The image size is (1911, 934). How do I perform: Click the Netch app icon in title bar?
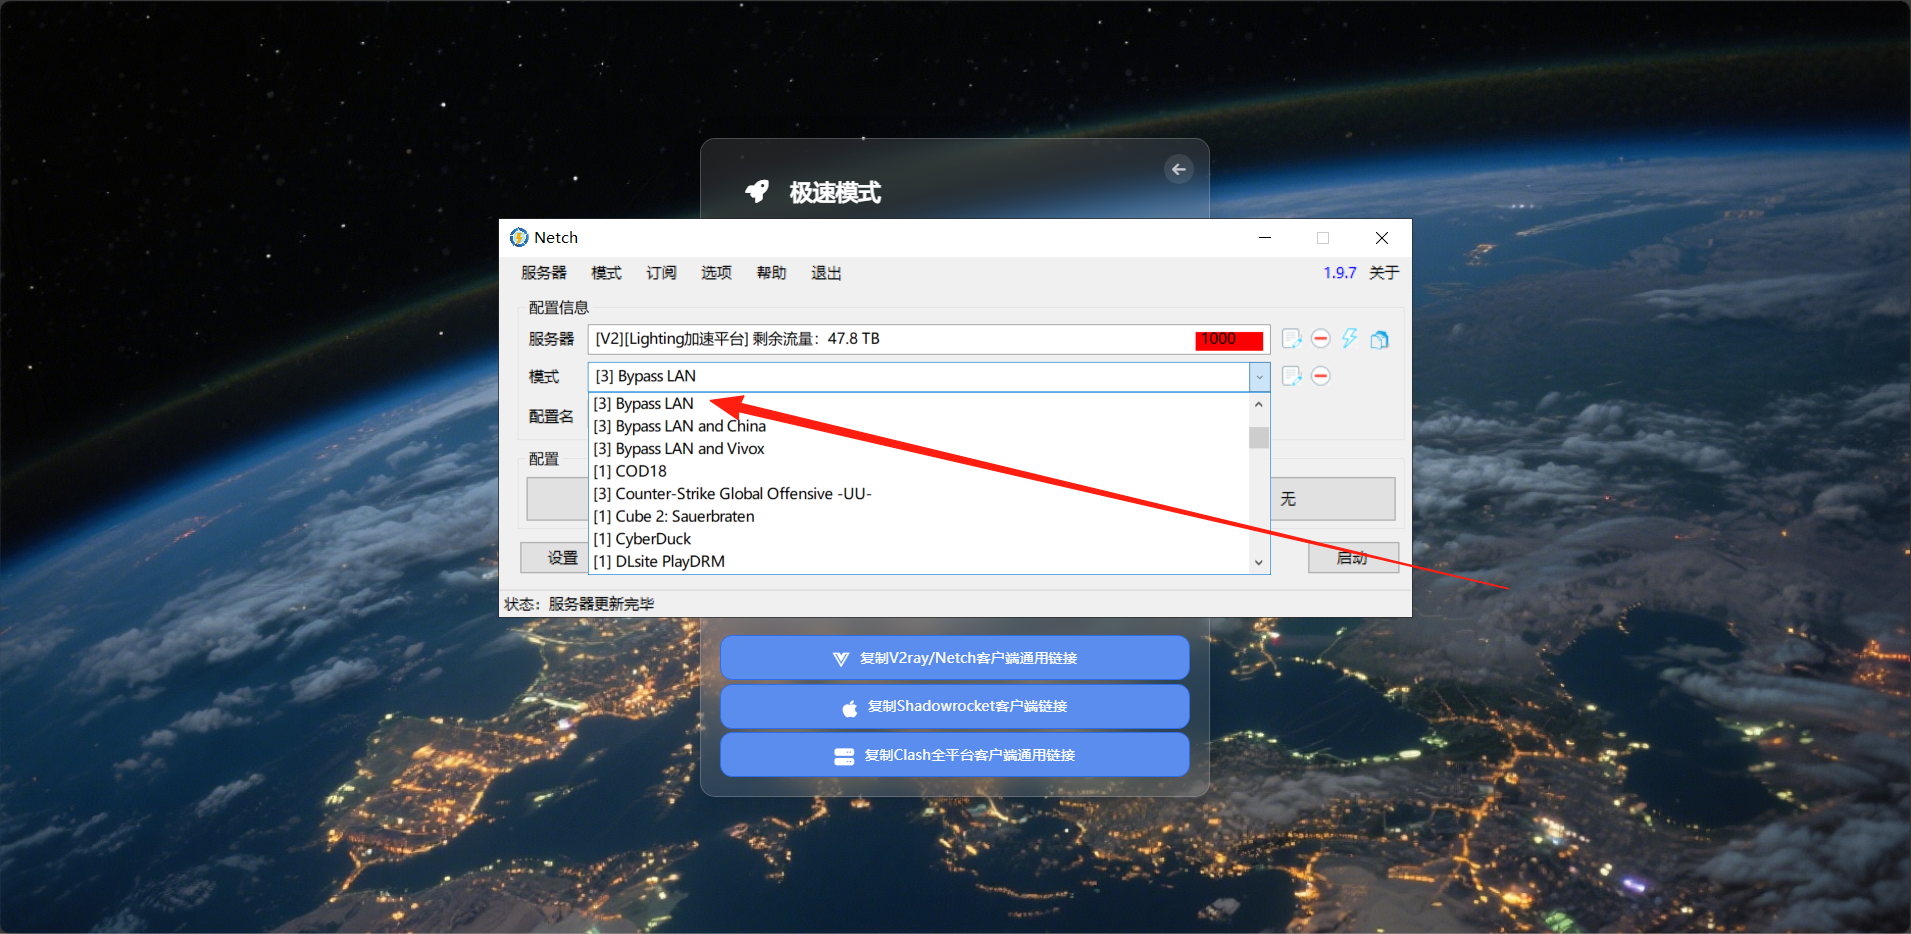pos(519,237)
